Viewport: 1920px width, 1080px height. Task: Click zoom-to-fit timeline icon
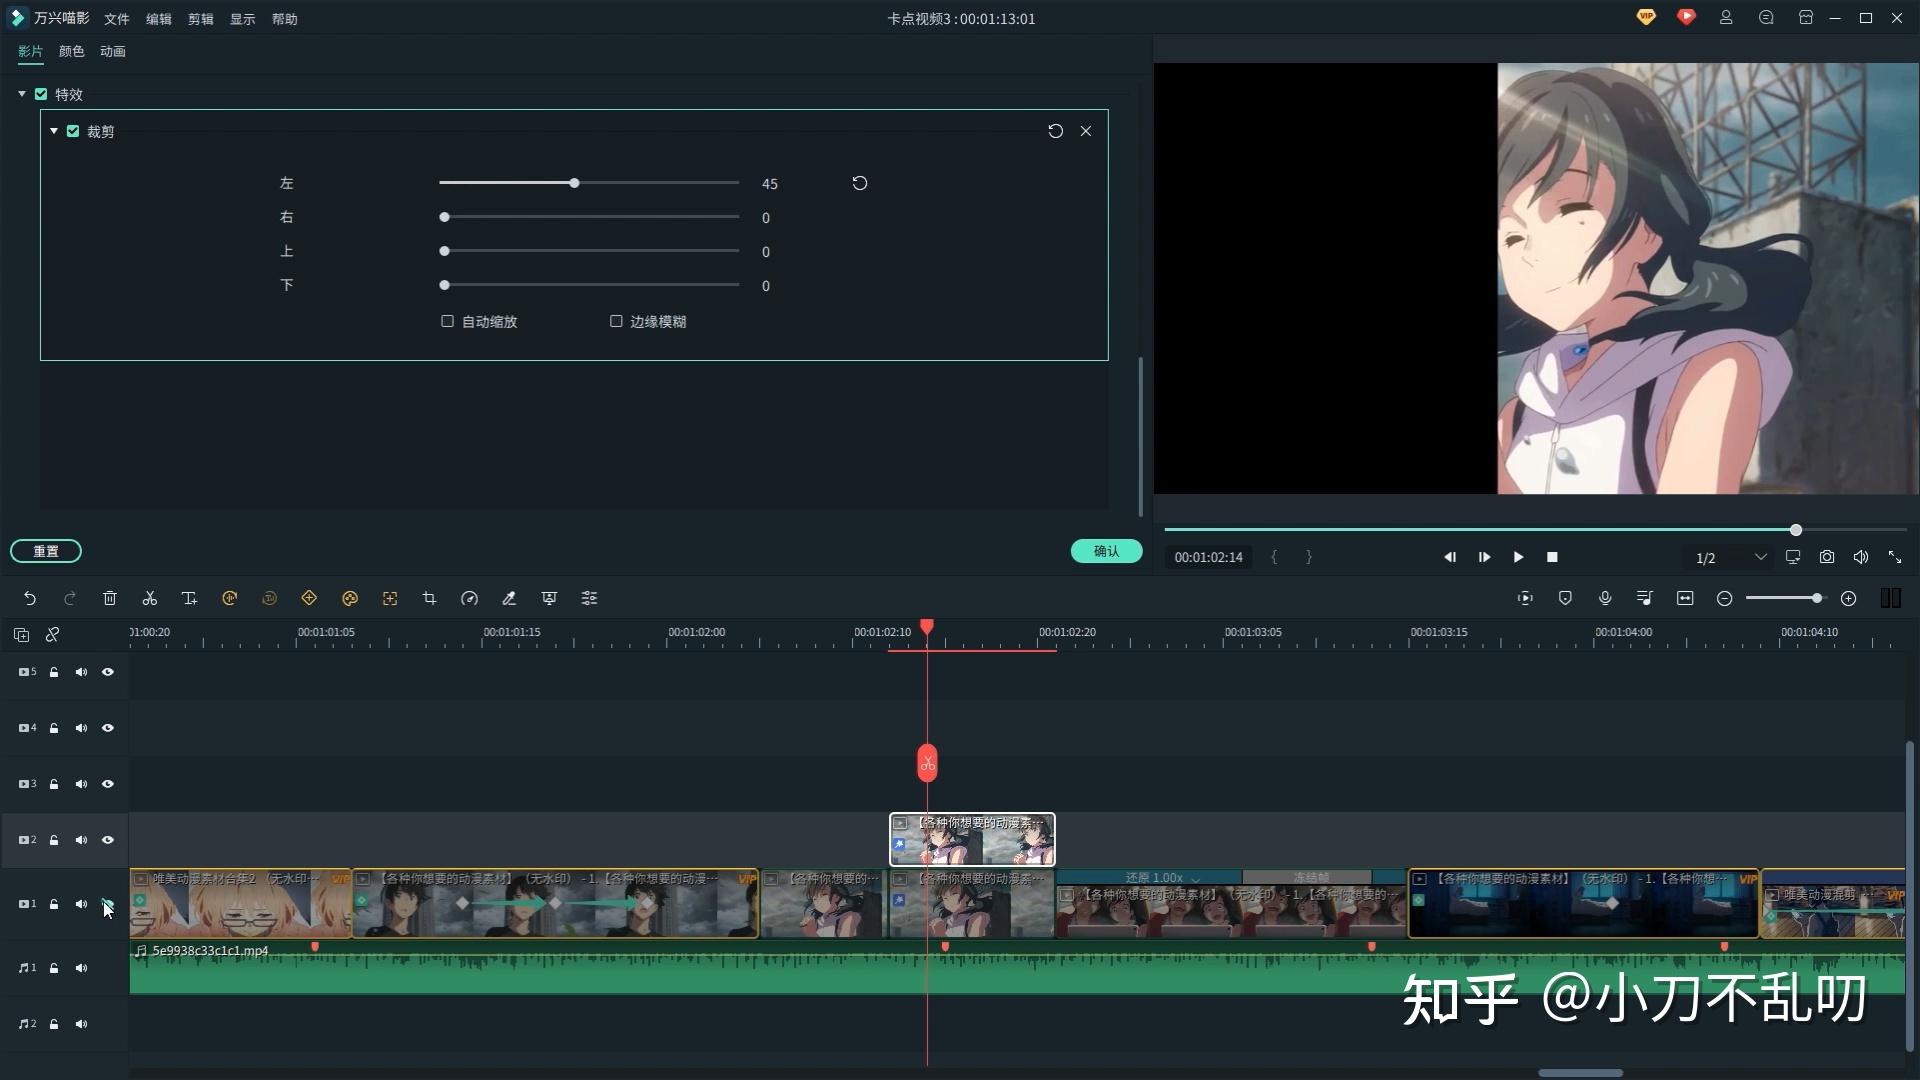[1685, 598]
